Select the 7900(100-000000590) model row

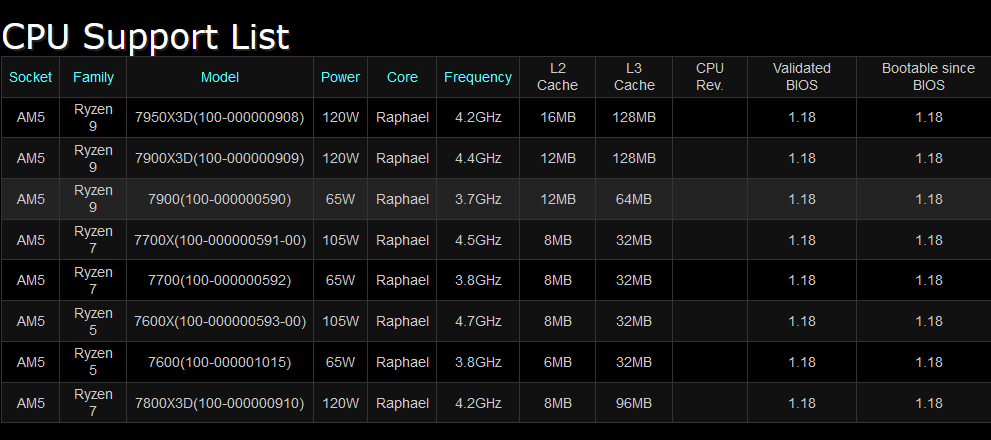coord(220,199)
